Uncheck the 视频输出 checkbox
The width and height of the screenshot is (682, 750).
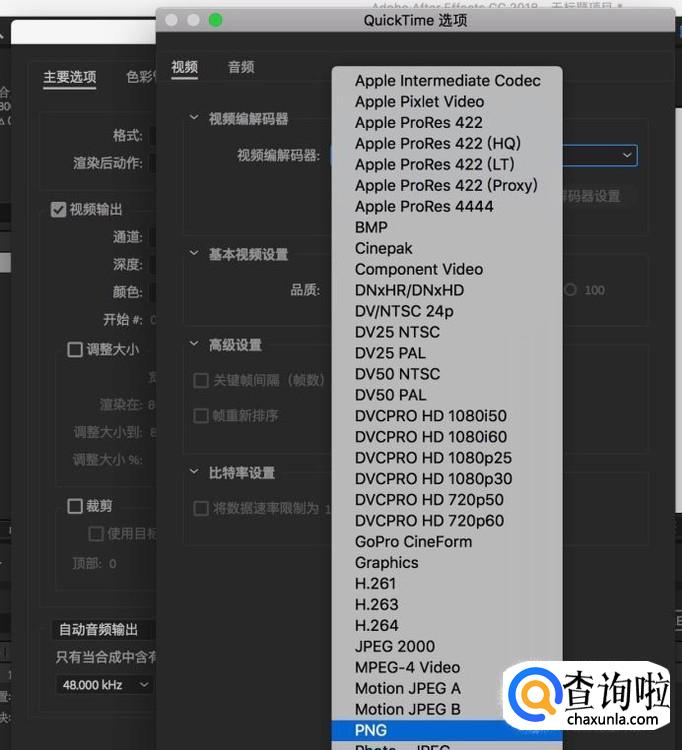pos(58,209)
